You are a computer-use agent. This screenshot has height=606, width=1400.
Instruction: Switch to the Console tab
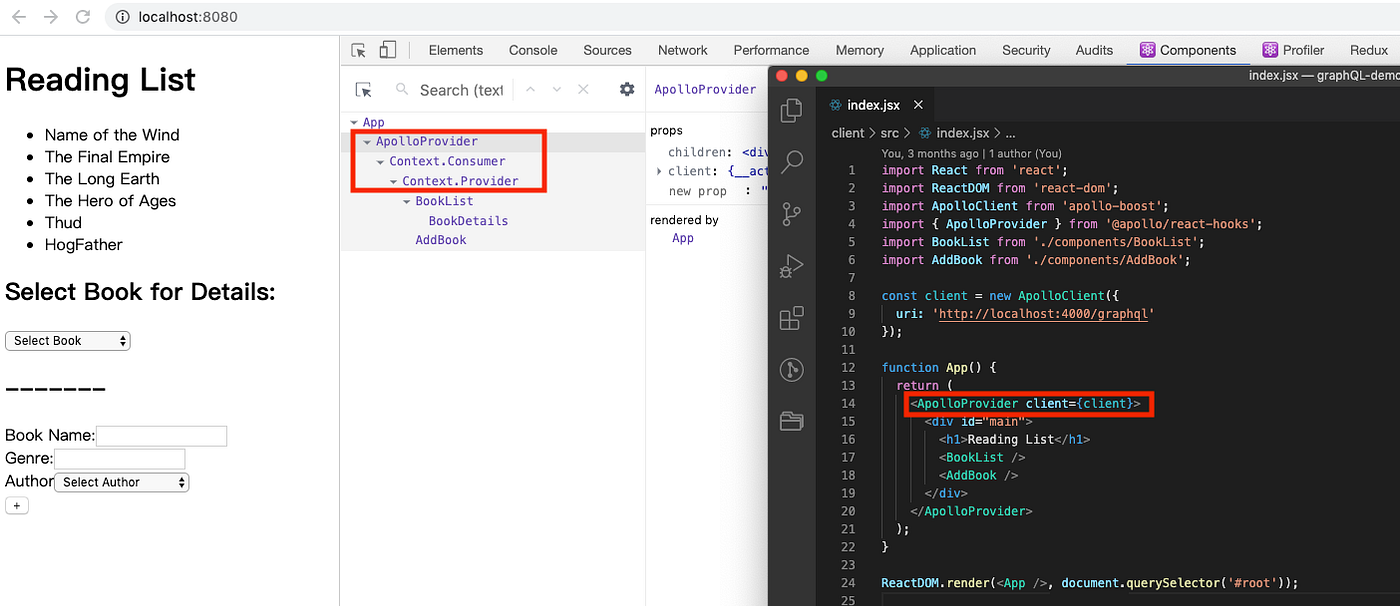click(x=533, y=50)
